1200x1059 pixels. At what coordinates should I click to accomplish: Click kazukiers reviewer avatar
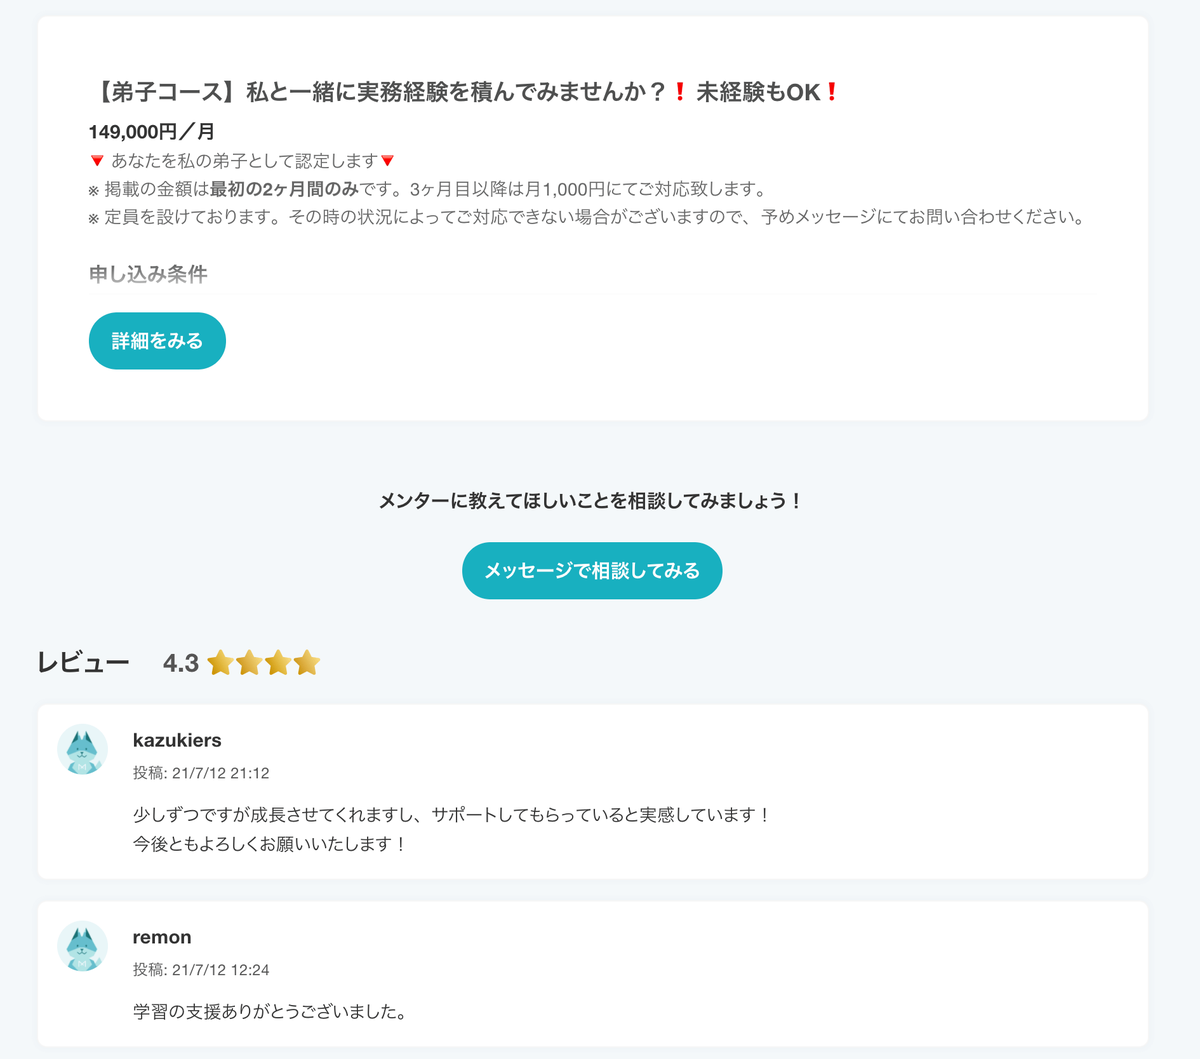coord(83,750)
